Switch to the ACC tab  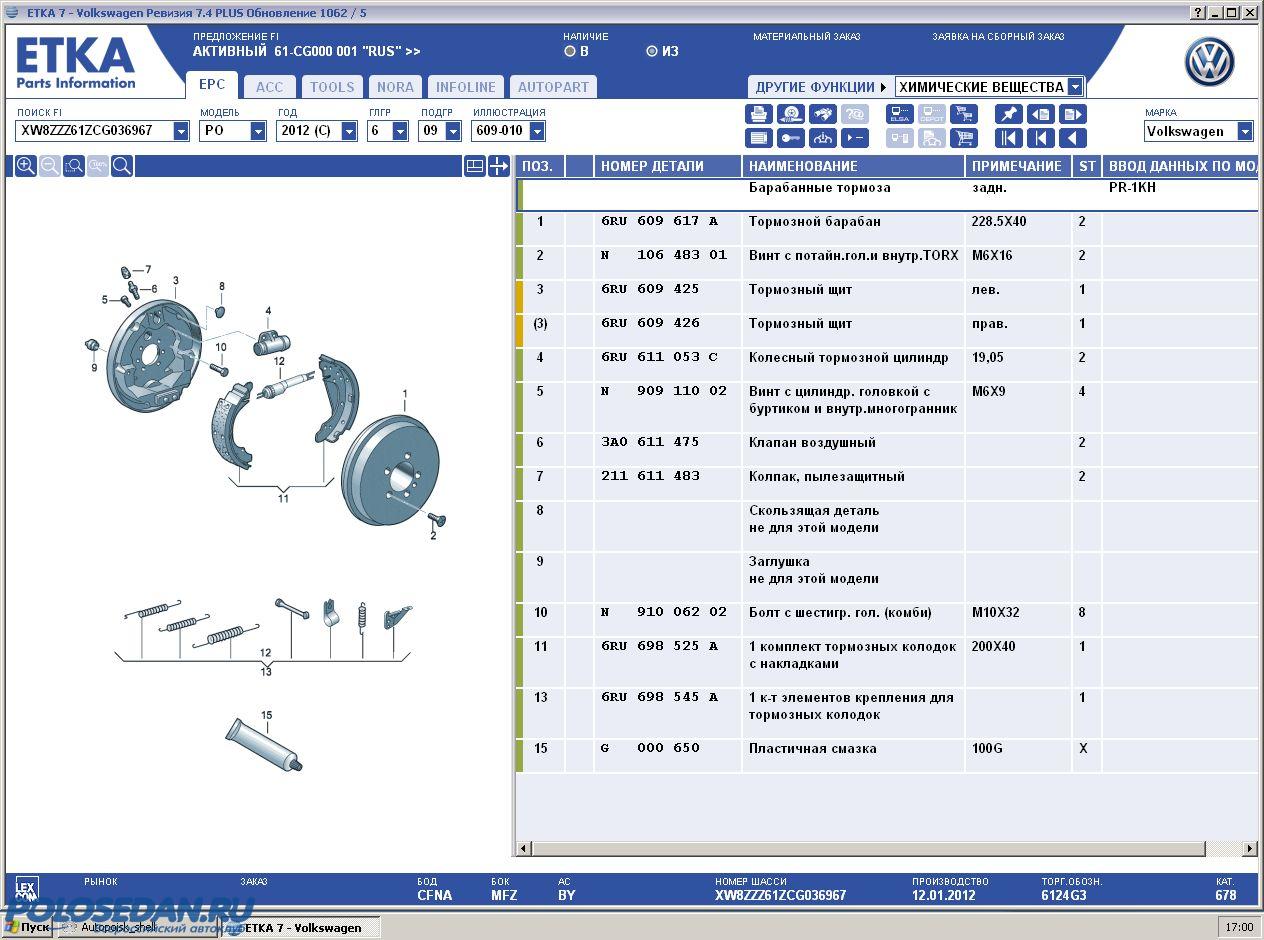click(x=270, y=87)
